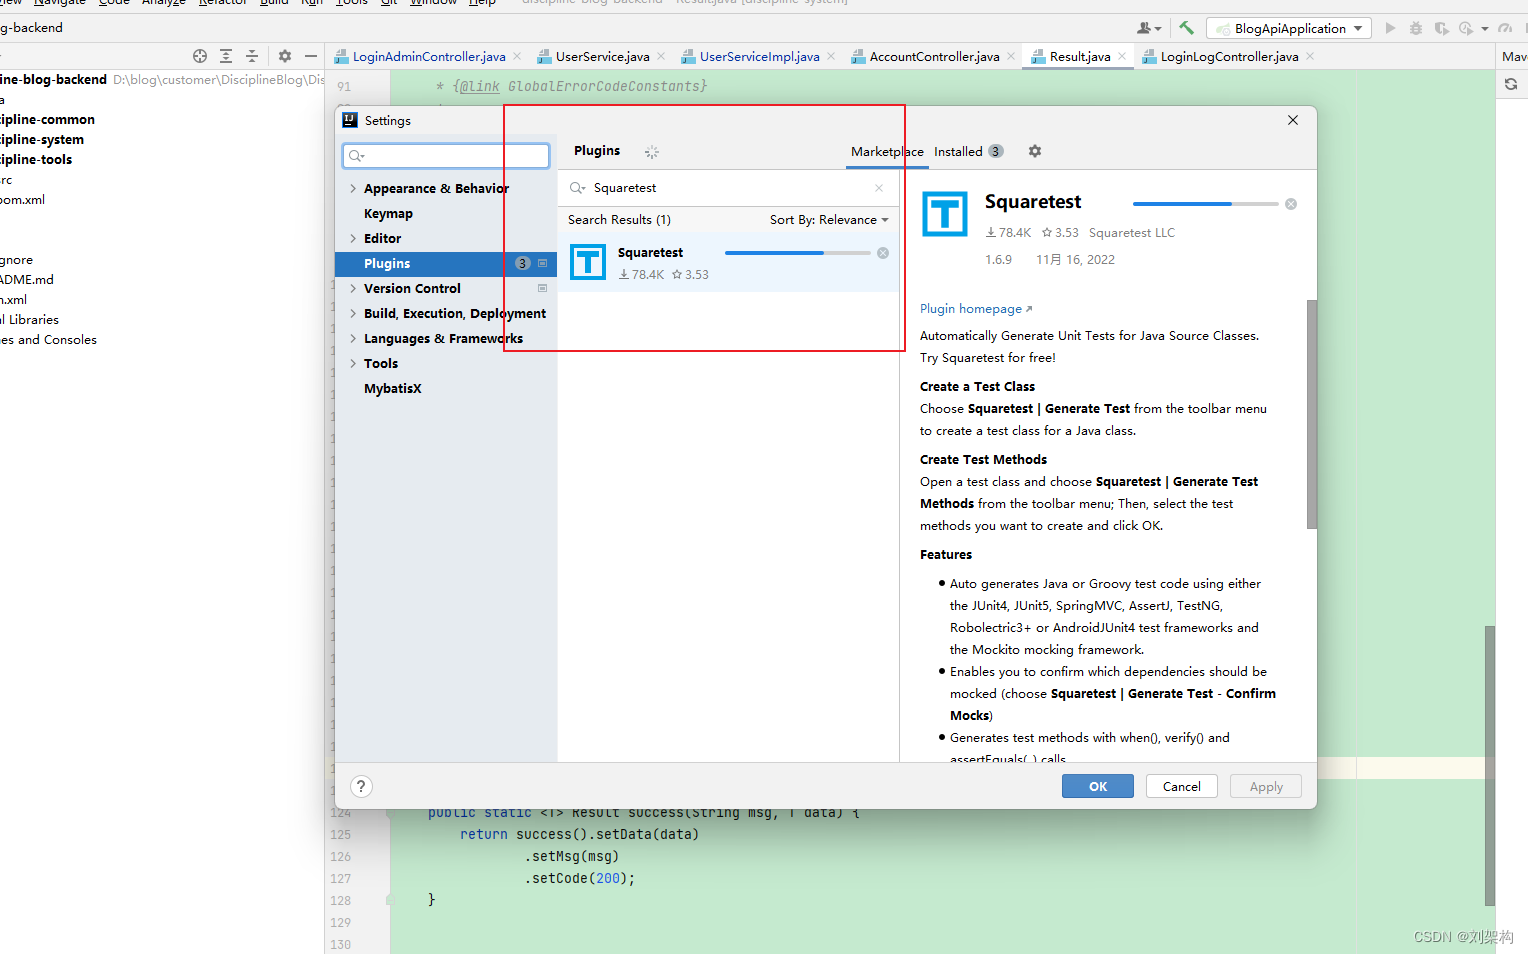The width and height of the screenshot is (1528, 954).
Task: Click the project-level icon on Plugins row
Action: (543, 263)
